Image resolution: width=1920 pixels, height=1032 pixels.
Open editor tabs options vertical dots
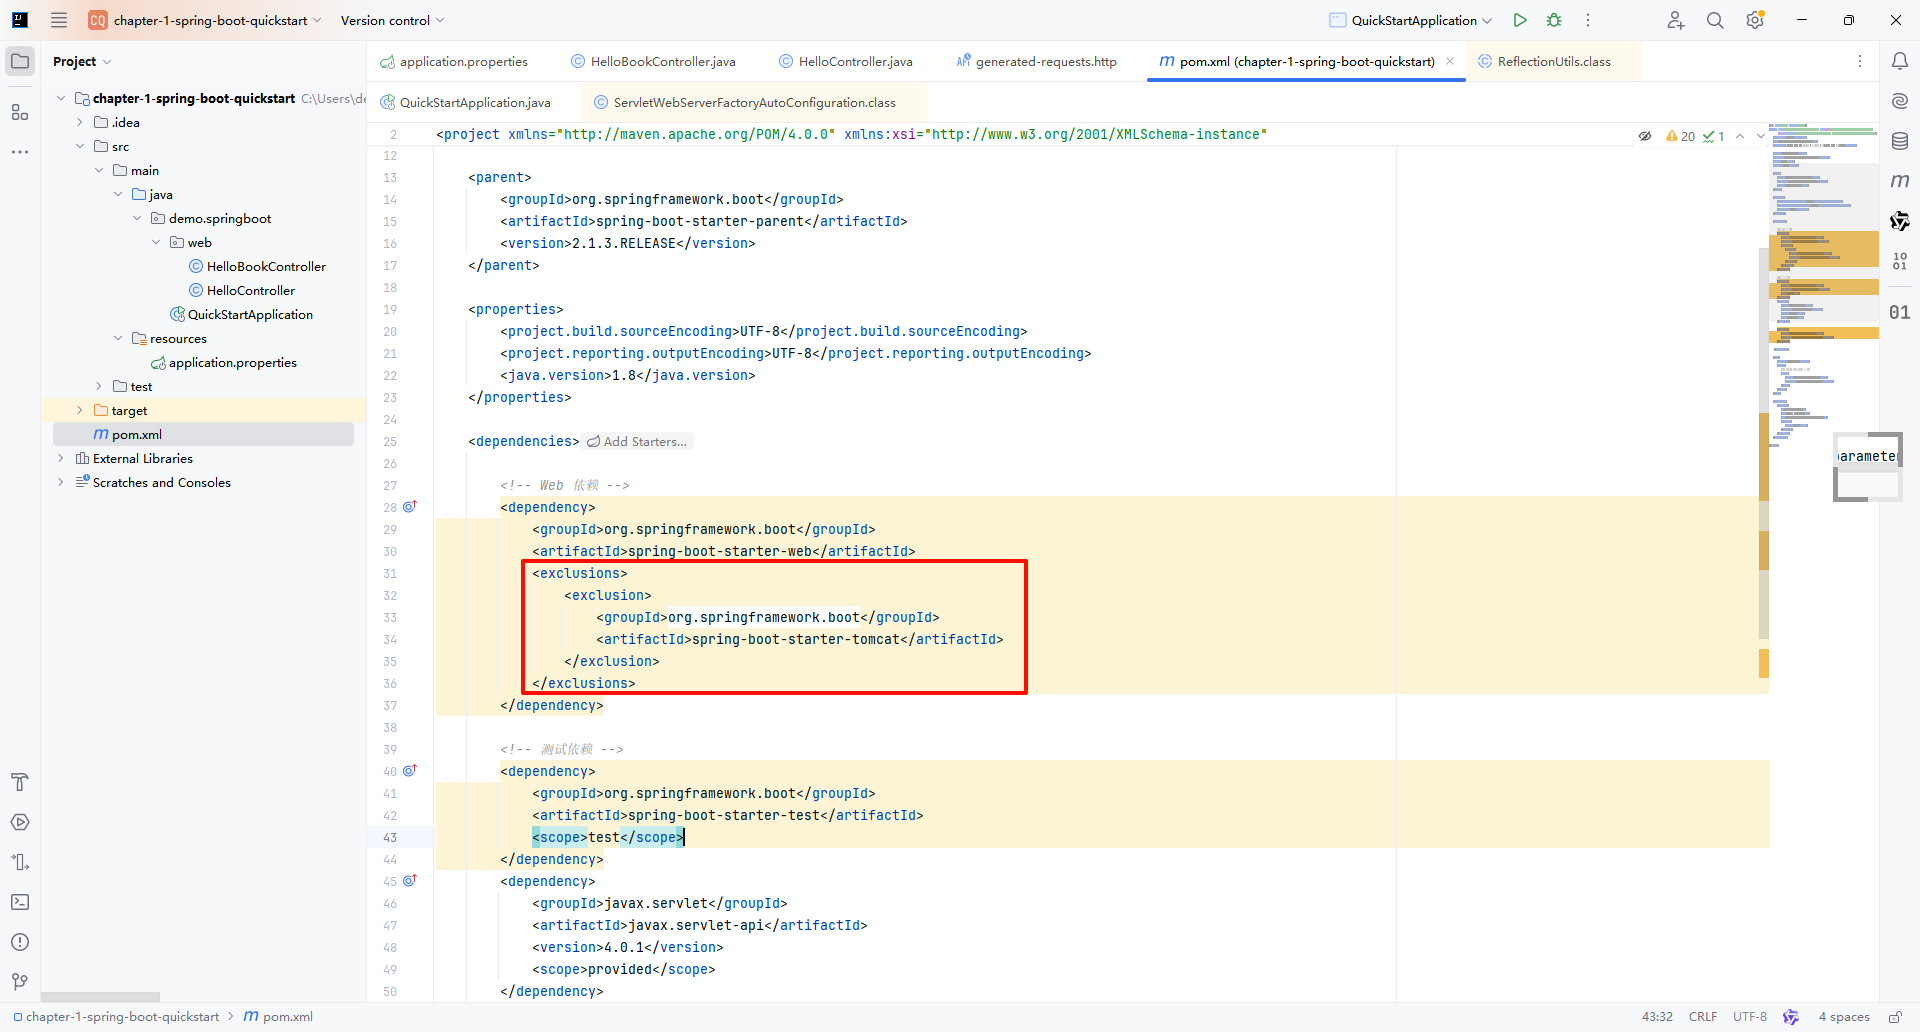pyautogui.click(x=1860, y=61)
